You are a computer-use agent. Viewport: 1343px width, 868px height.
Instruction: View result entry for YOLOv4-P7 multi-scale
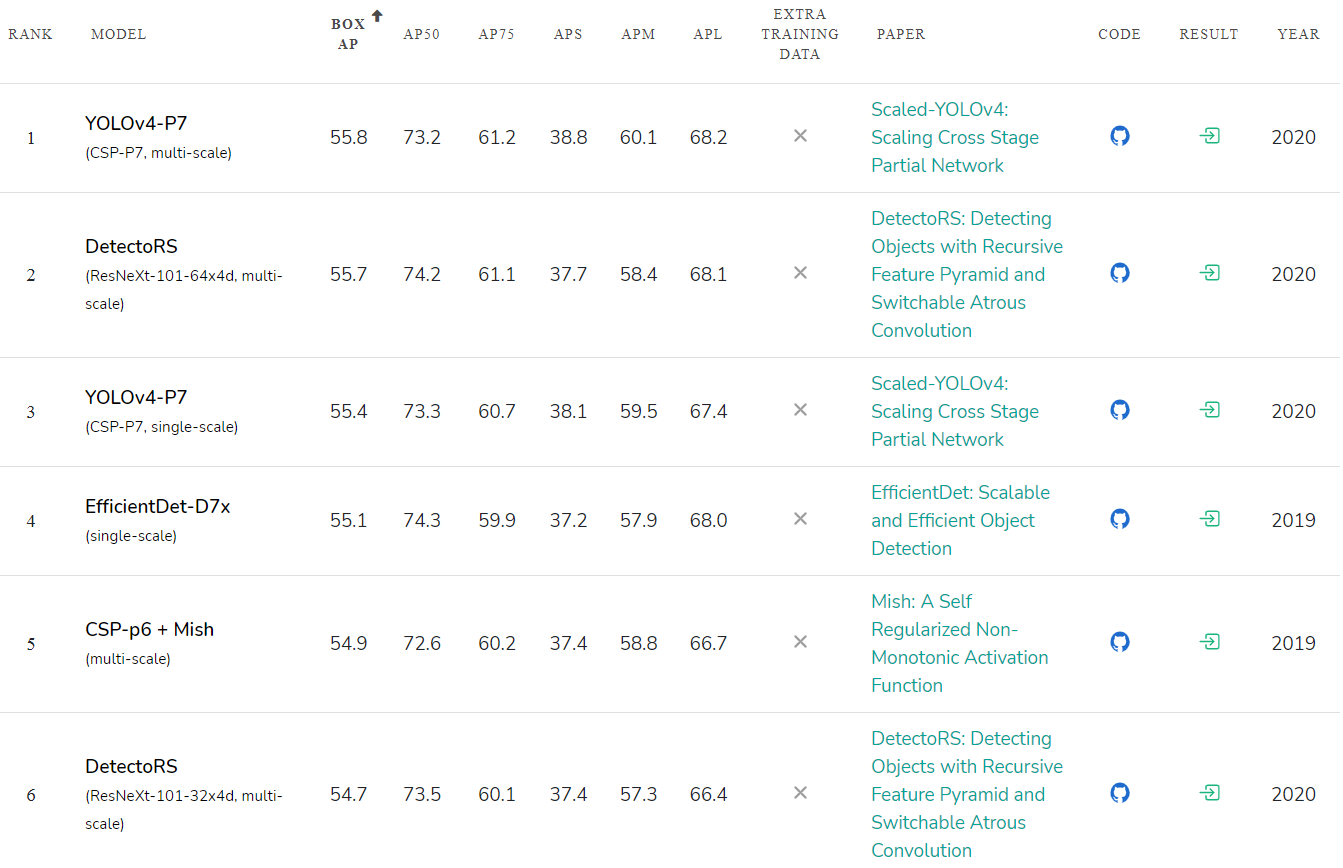[x=1209, y=136]
